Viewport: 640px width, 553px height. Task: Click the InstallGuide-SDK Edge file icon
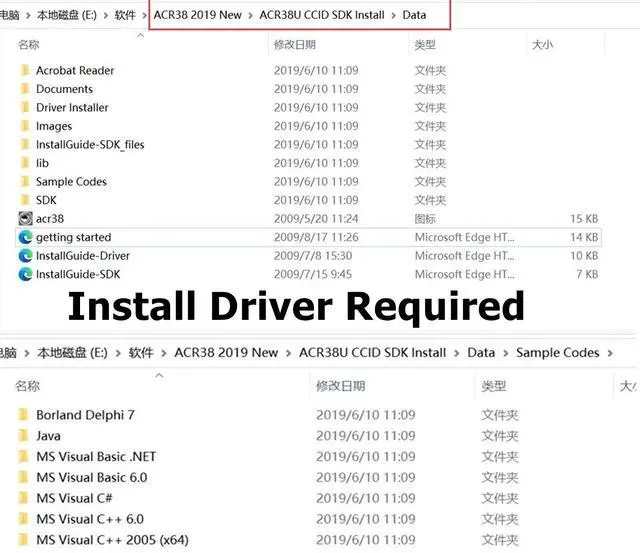pyautogui.click(x=25, y=274)
